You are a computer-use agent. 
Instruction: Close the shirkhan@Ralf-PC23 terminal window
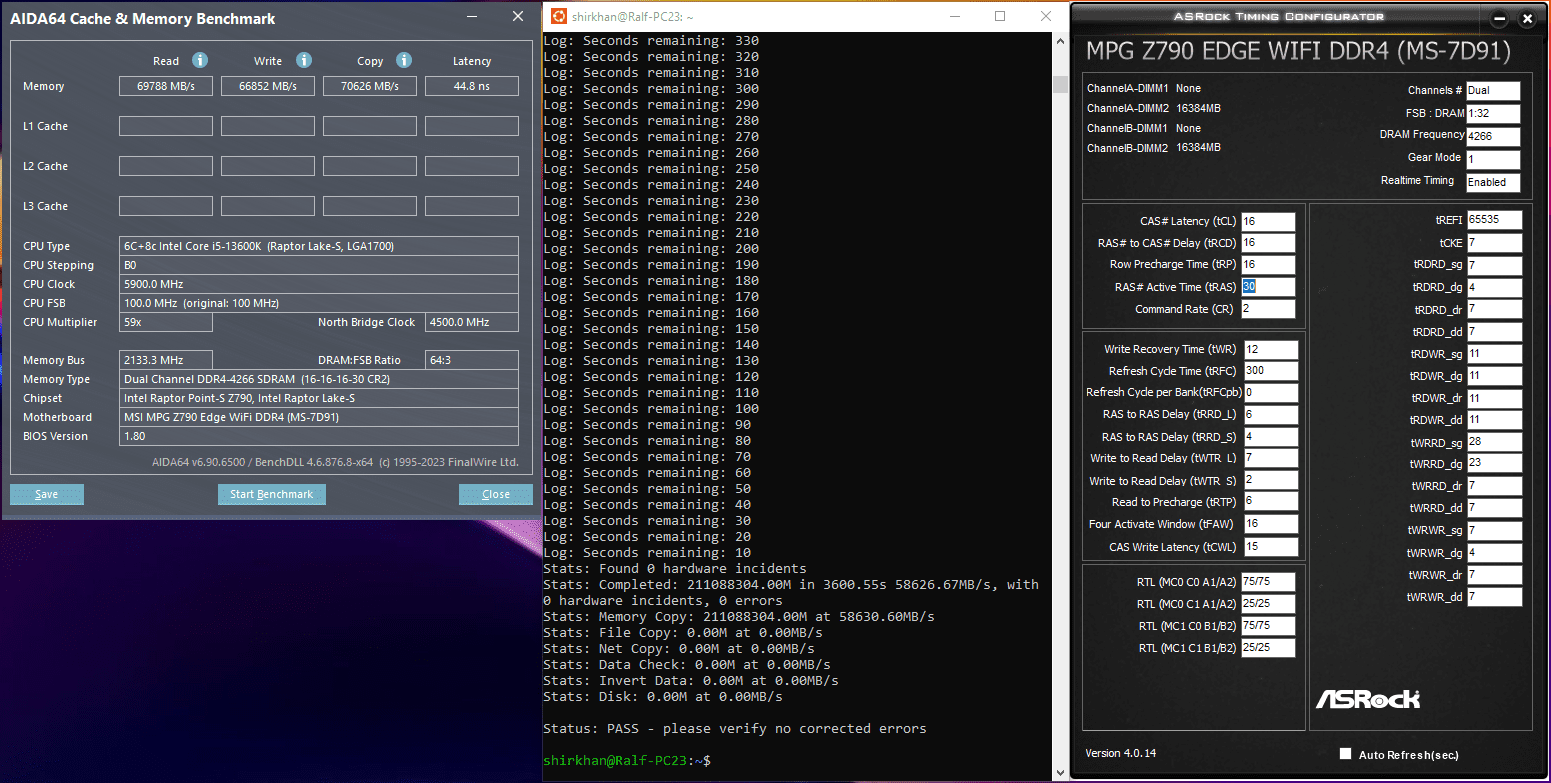click(x=1046, y=16)
